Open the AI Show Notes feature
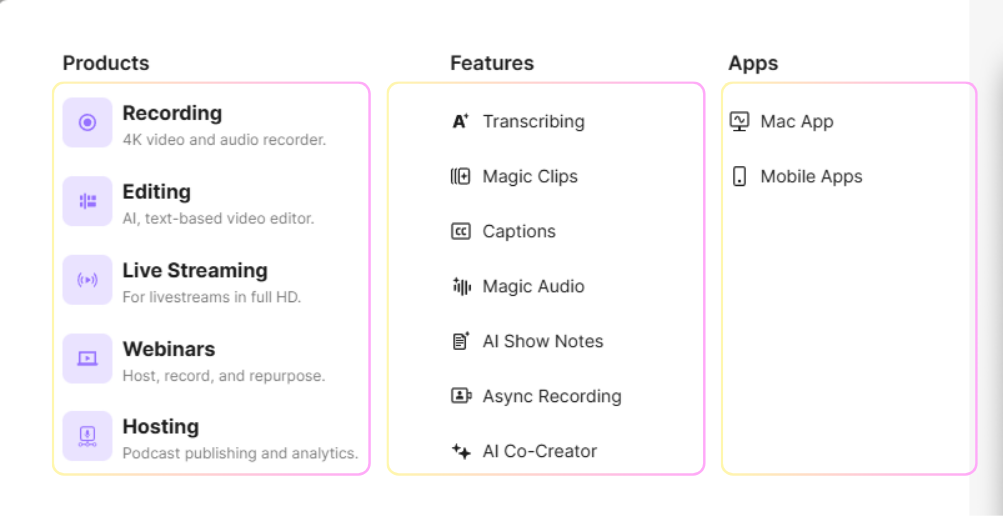Viewport: 1003px width, 516px height. (x=543, y=341)
